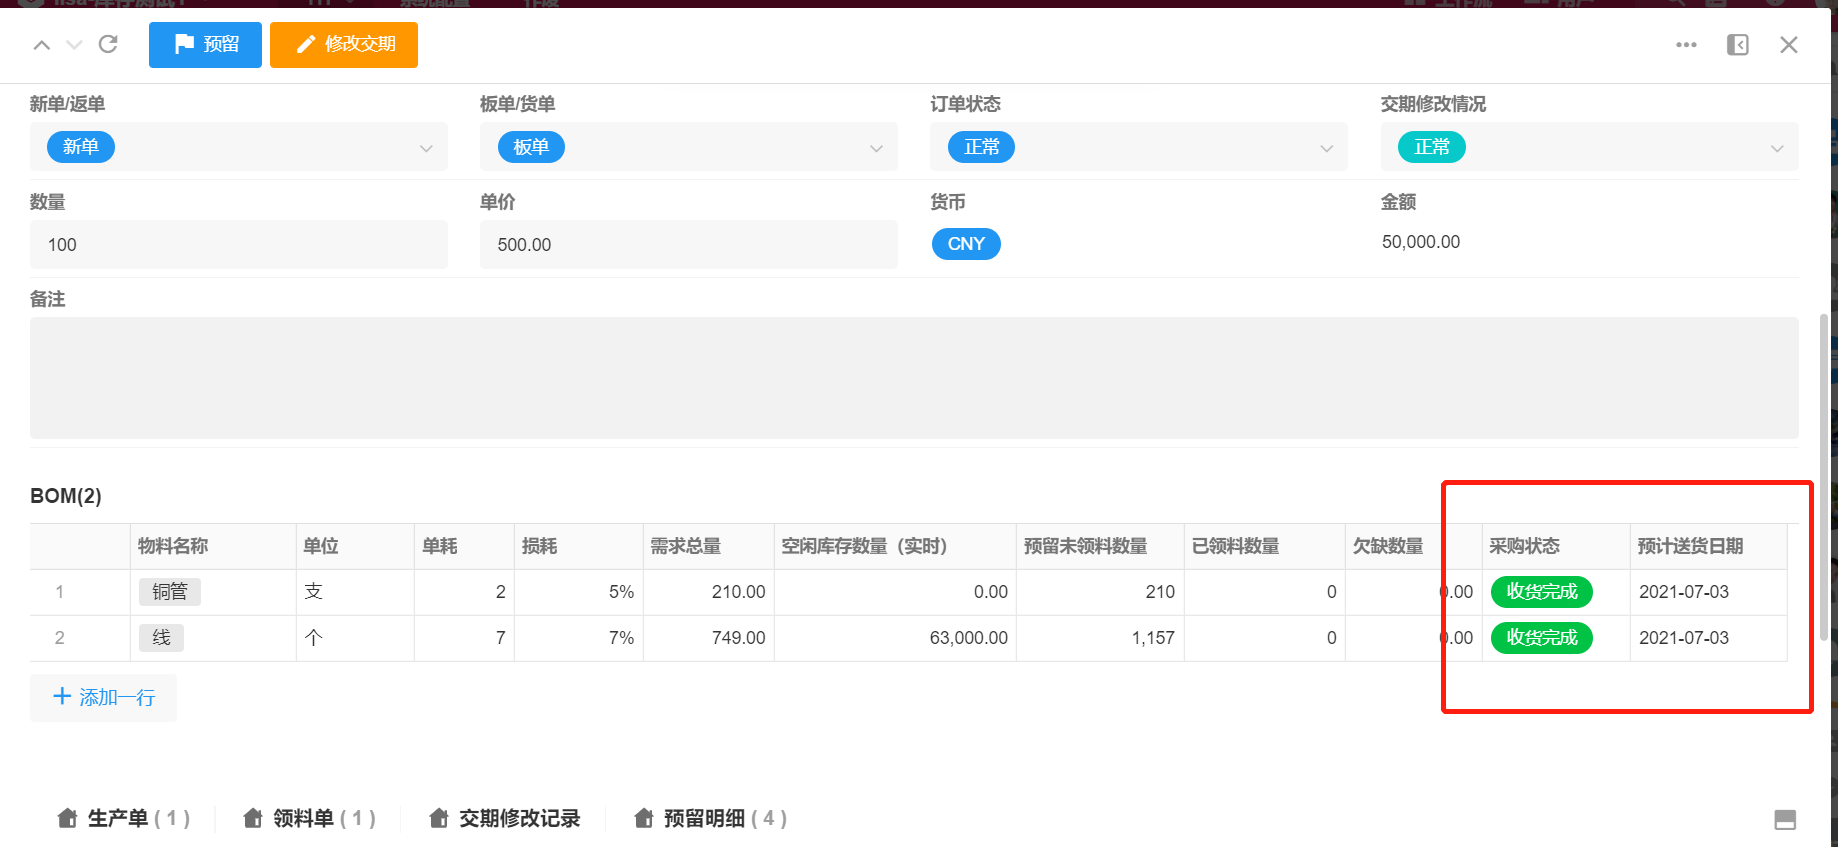Click the vertical scrollbar of the form
The width and height of the screenshot is (1838, 847).
pyautogui.click(x=1823, y=477)
